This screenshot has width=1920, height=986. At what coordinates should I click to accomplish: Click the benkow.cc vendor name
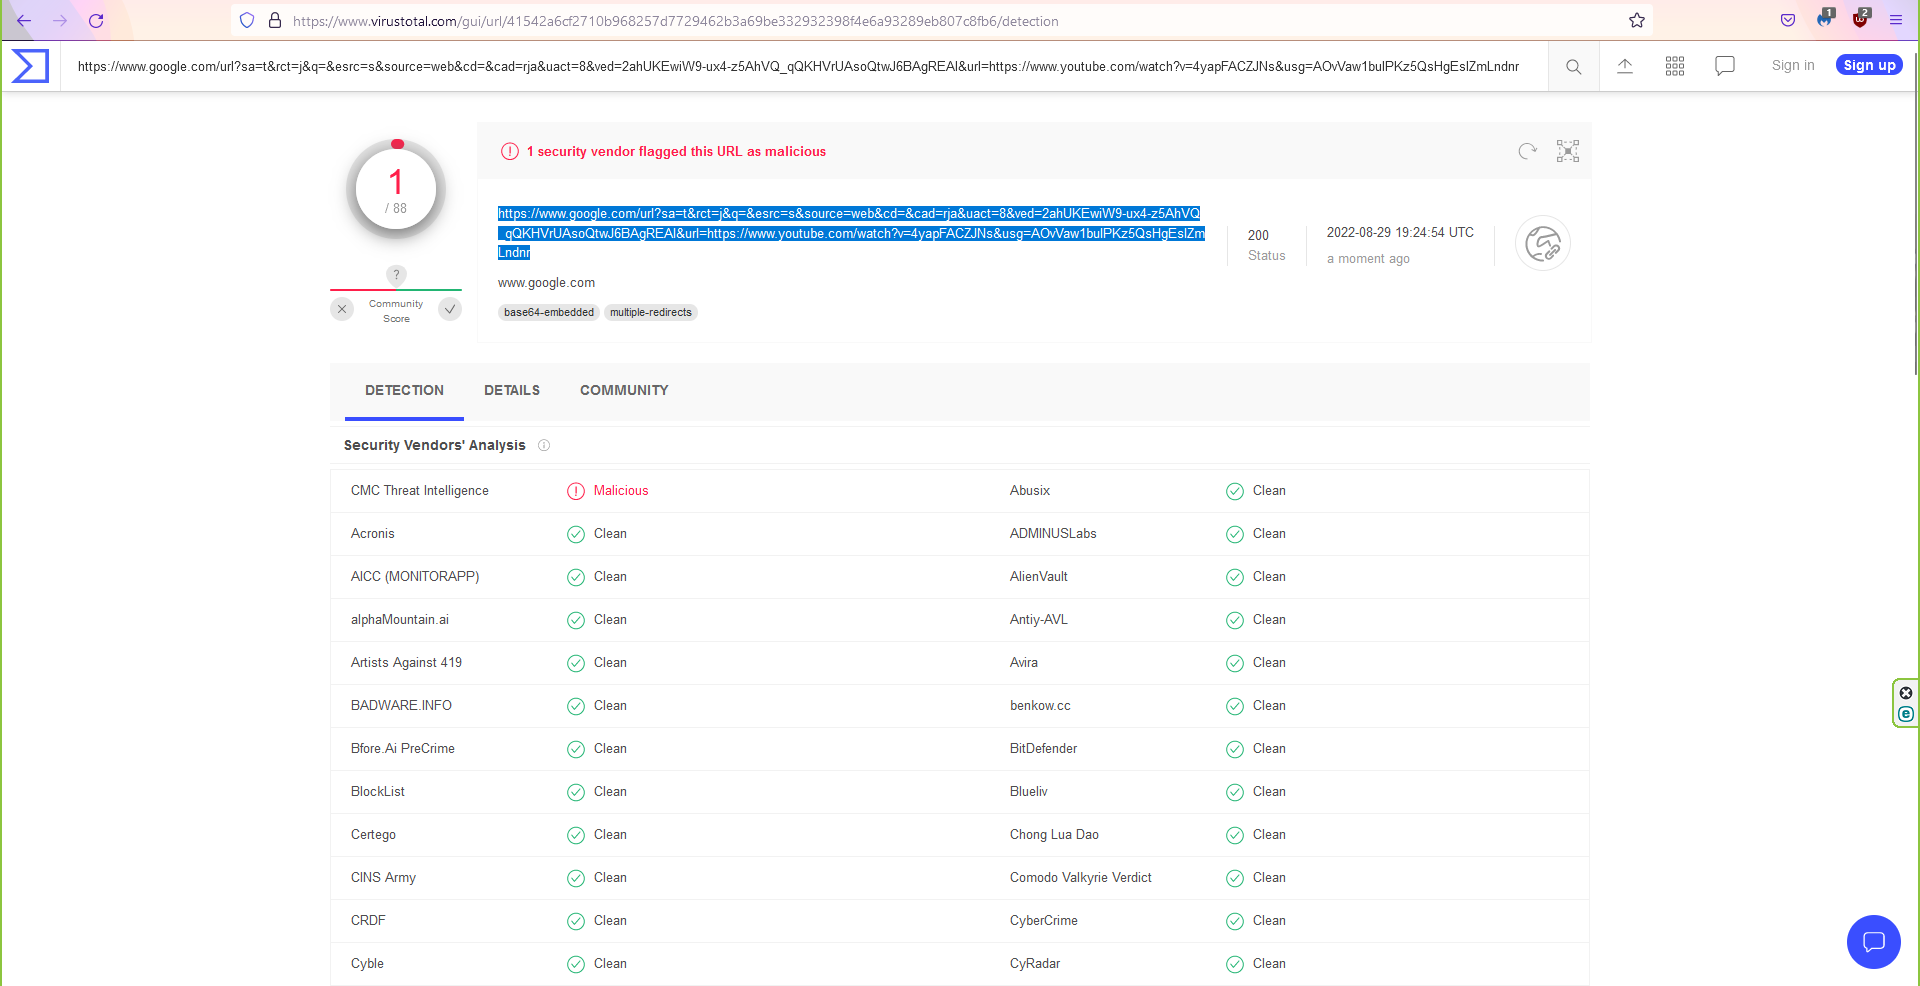1040,706
